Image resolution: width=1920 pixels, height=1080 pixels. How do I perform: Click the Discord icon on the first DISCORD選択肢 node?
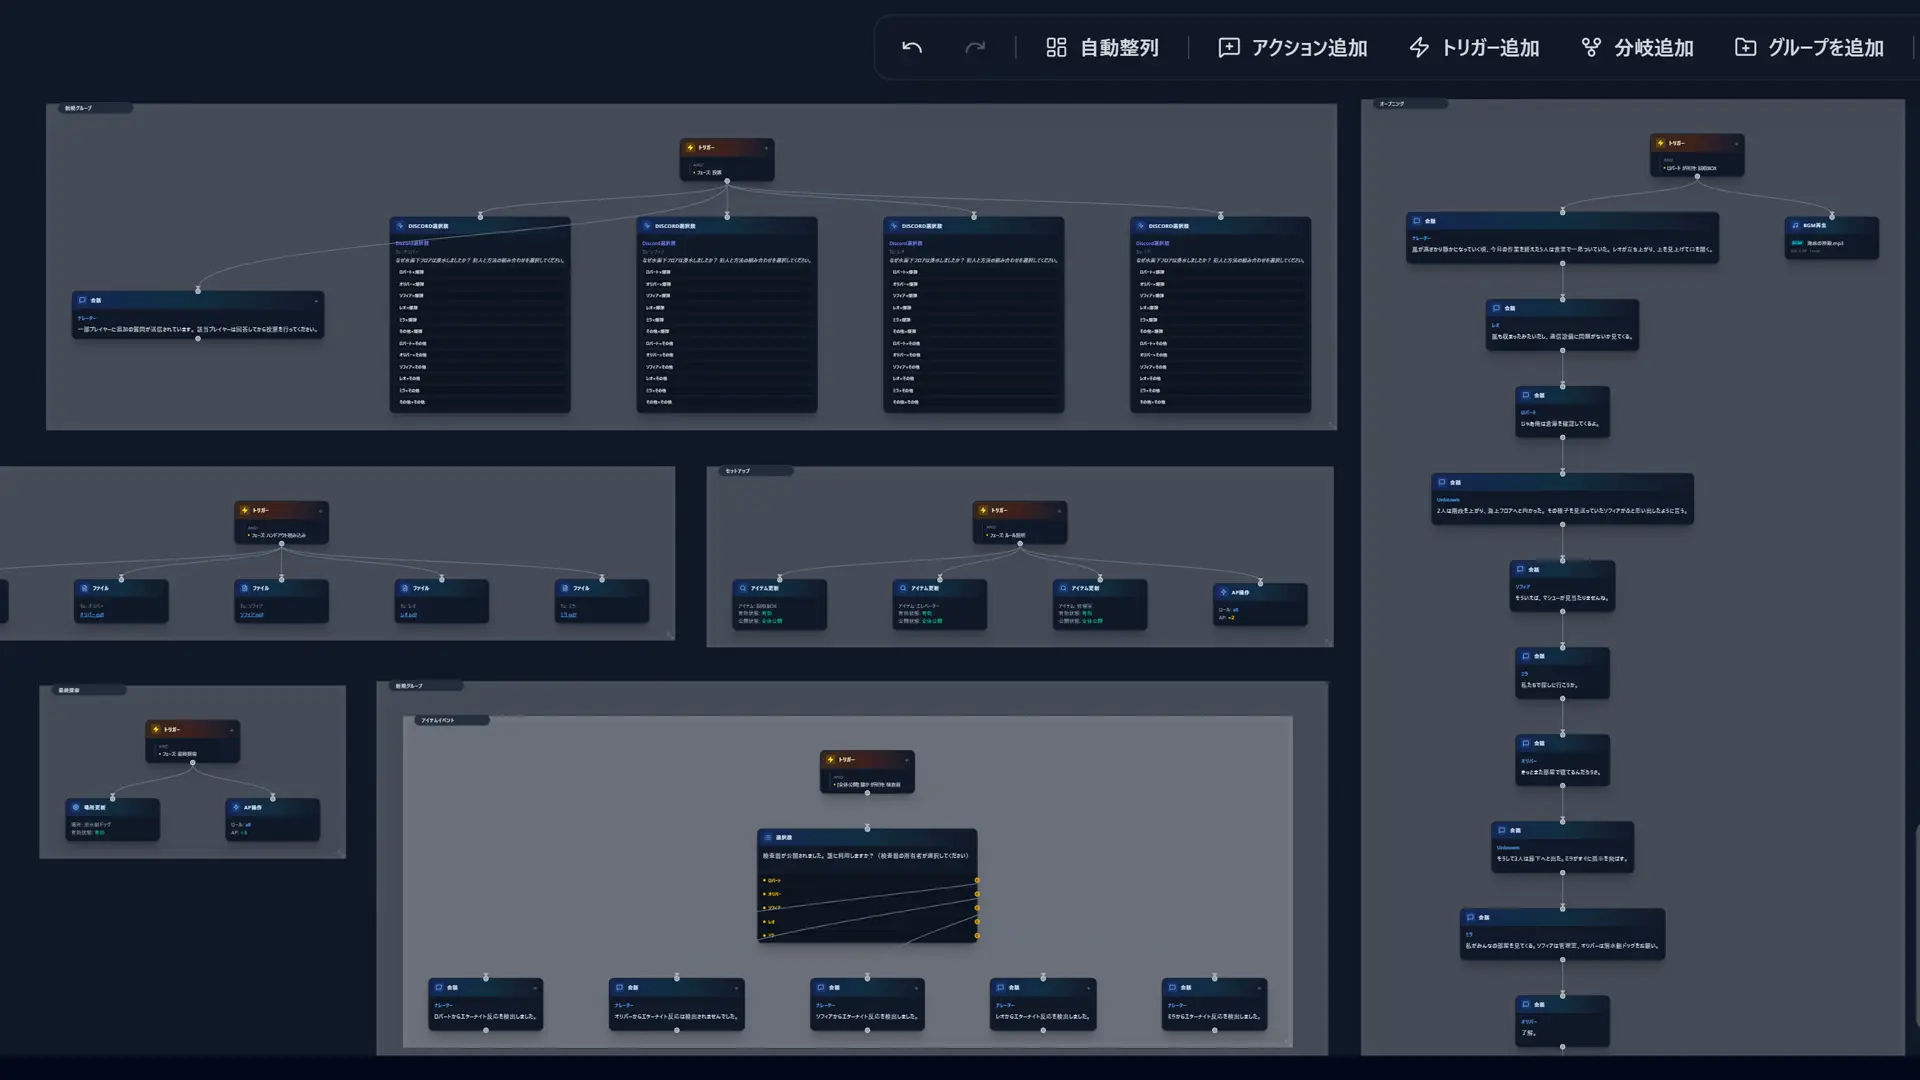tap(401, 226)
